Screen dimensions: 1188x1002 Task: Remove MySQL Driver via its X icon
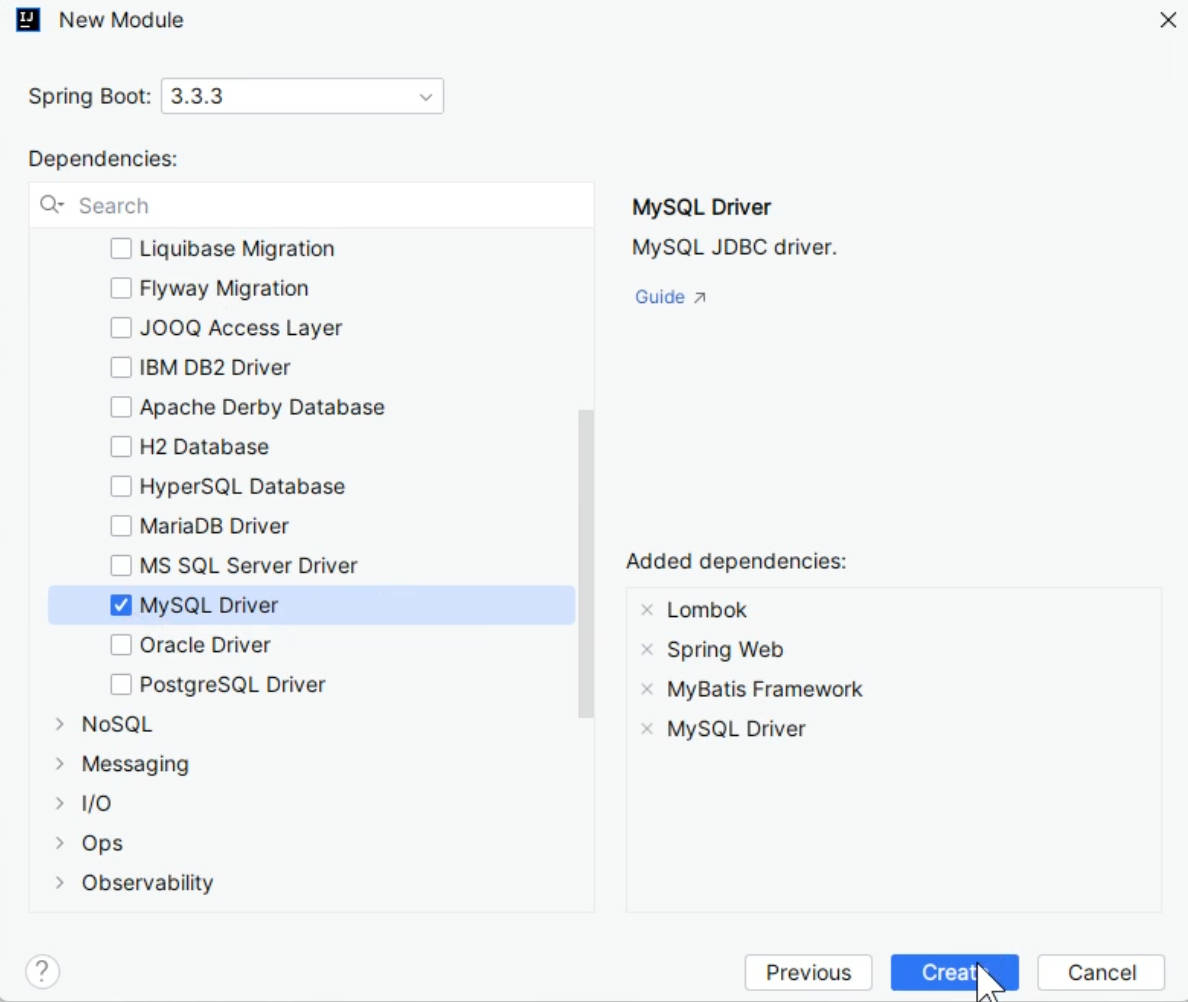pyautogui.click(x=646, y=729)
